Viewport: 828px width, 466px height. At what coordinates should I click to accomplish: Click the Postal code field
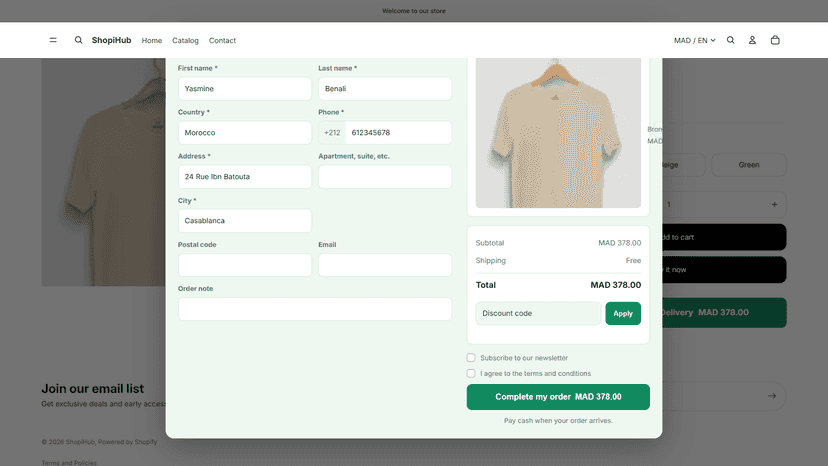[x=244, y=265]
